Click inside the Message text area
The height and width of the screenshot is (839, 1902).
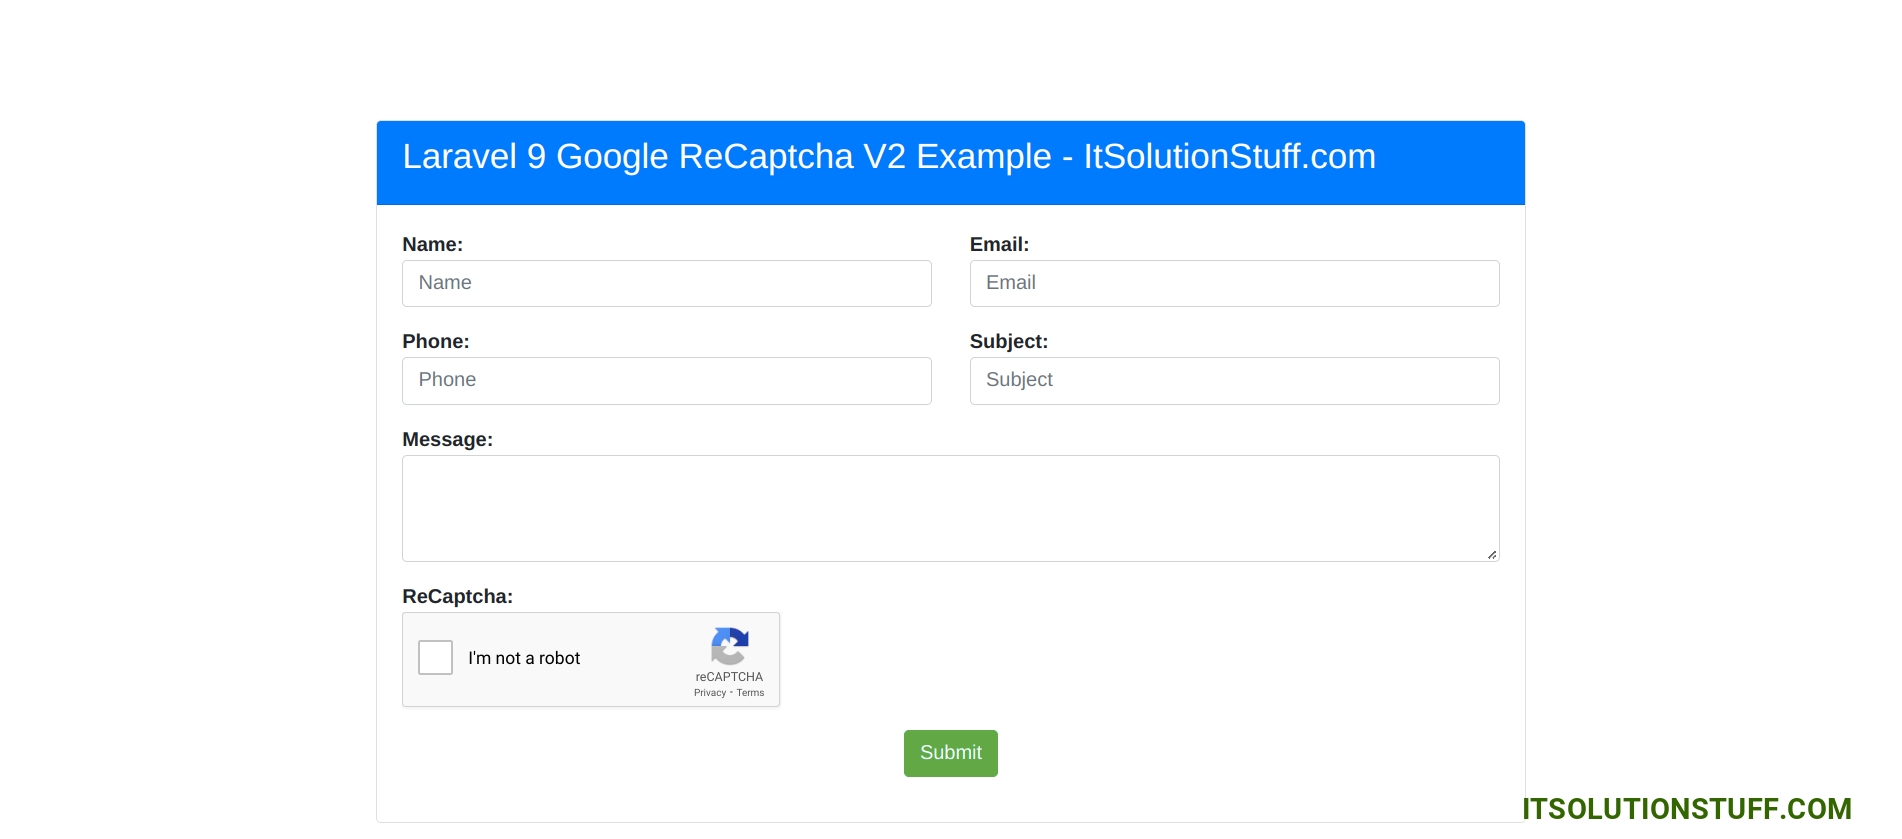[949, 508]
